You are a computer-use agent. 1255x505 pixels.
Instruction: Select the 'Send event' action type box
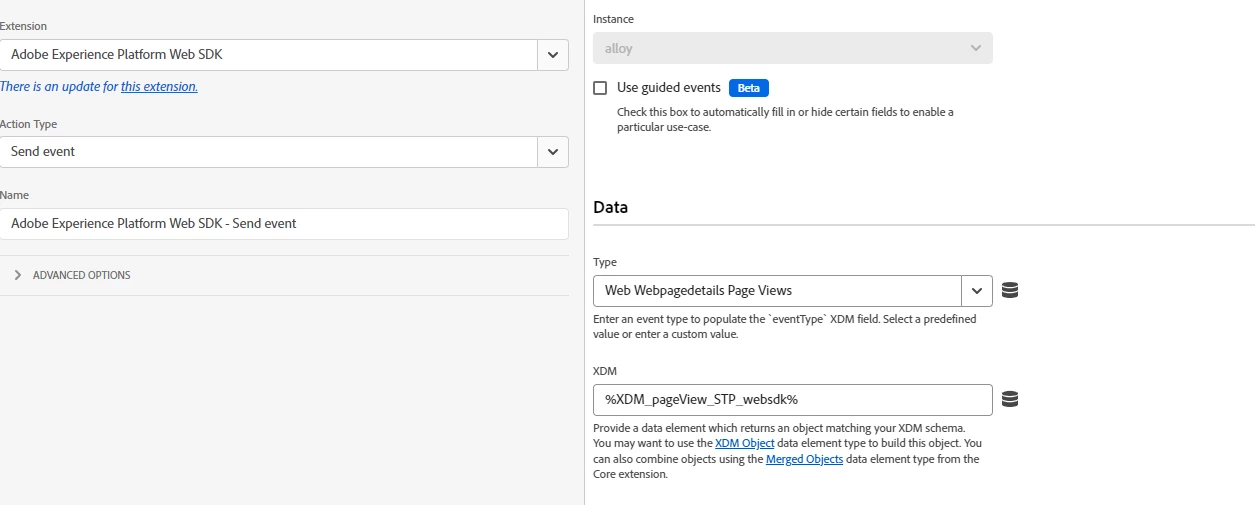268,152
